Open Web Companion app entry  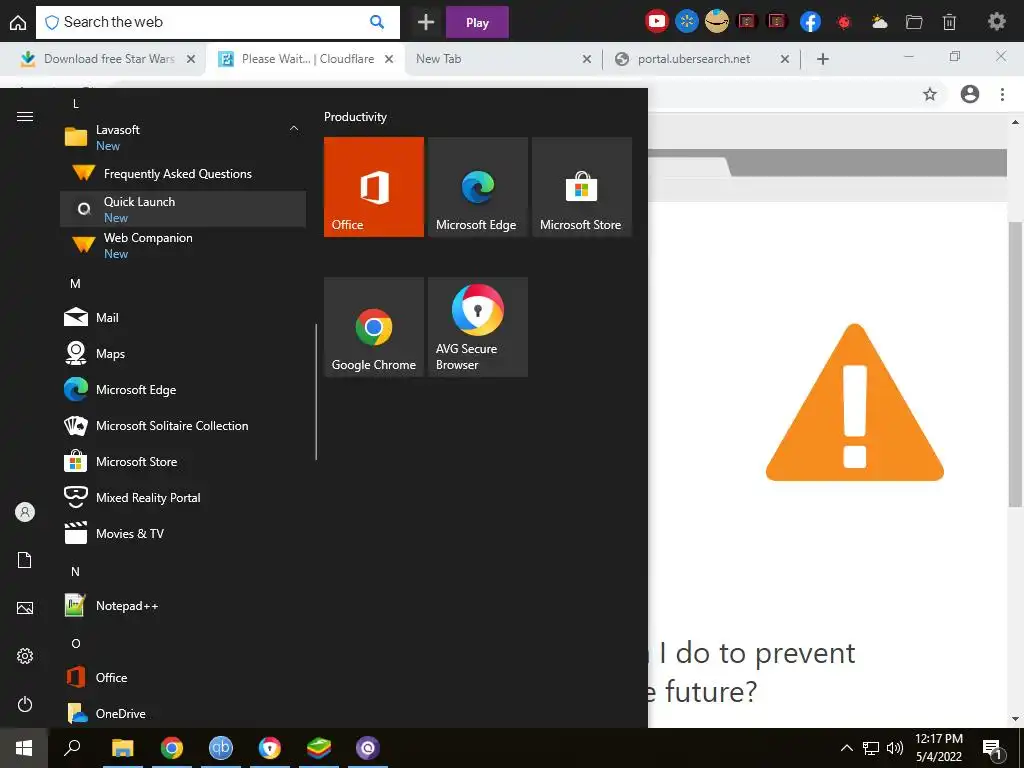pos(183,245)
